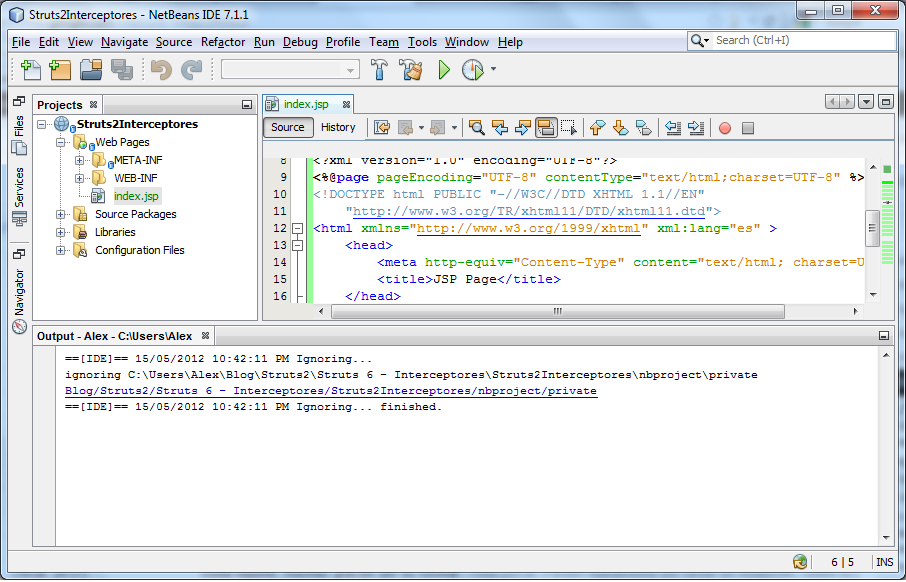Collapse the code fold at line 12
The height and width of the screenshot is (582, 906).
296,228
